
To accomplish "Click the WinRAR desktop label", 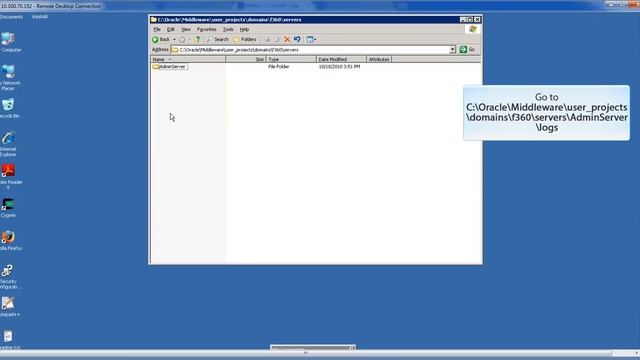I will pyautogui.click(x=40, y=17).
